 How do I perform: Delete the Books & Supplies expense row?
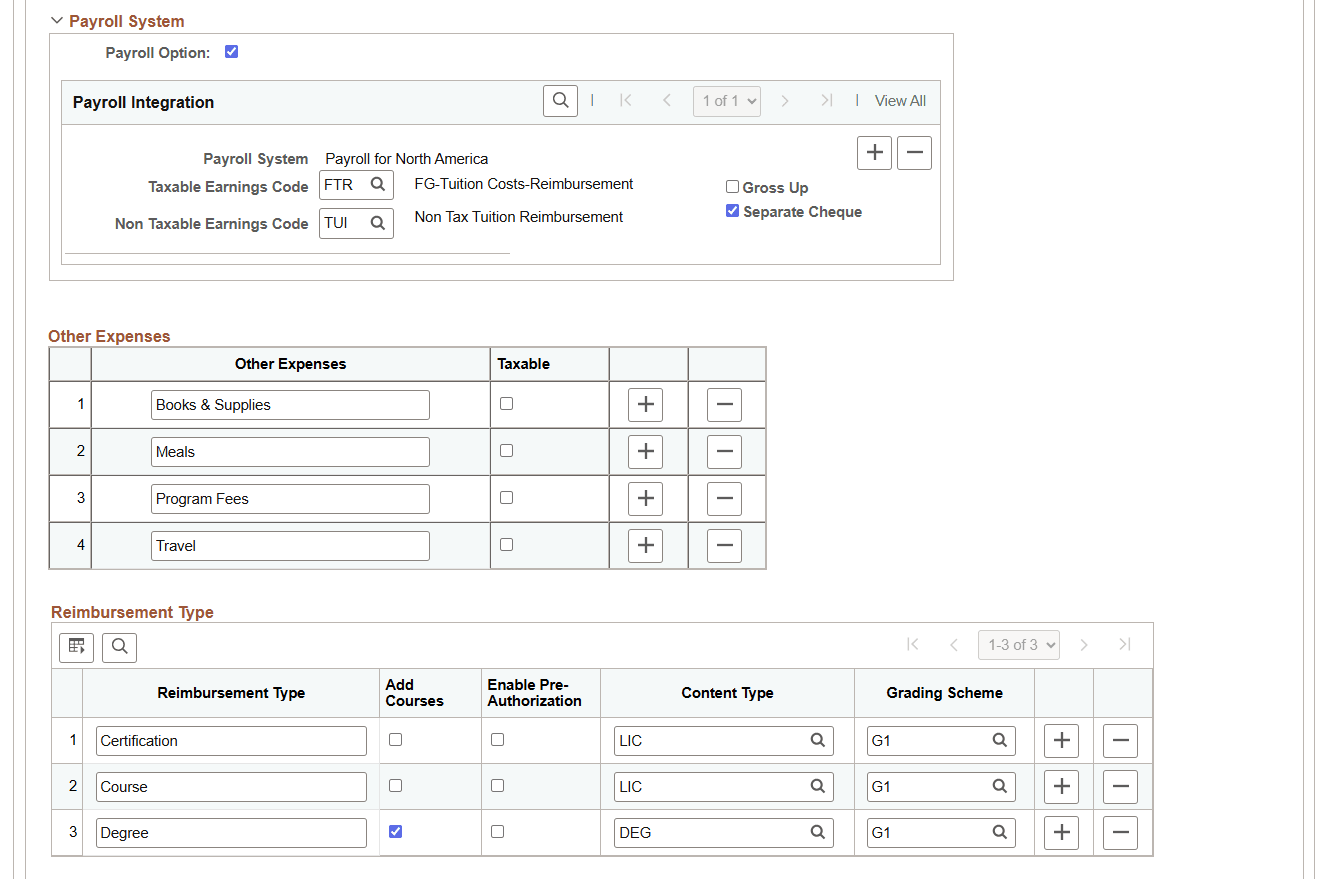[724, 405]
